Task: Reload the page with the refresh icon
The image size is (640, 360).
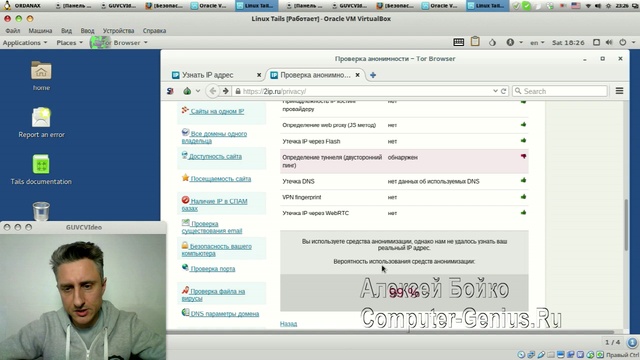Action: 504,91
